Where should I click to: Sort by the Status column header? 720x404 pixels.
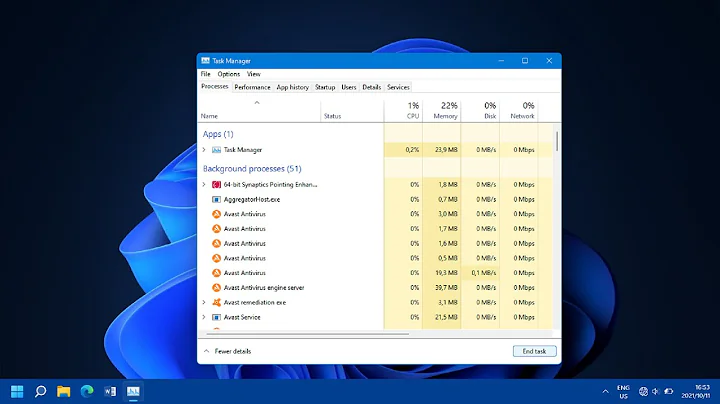[x=352, y=111]
